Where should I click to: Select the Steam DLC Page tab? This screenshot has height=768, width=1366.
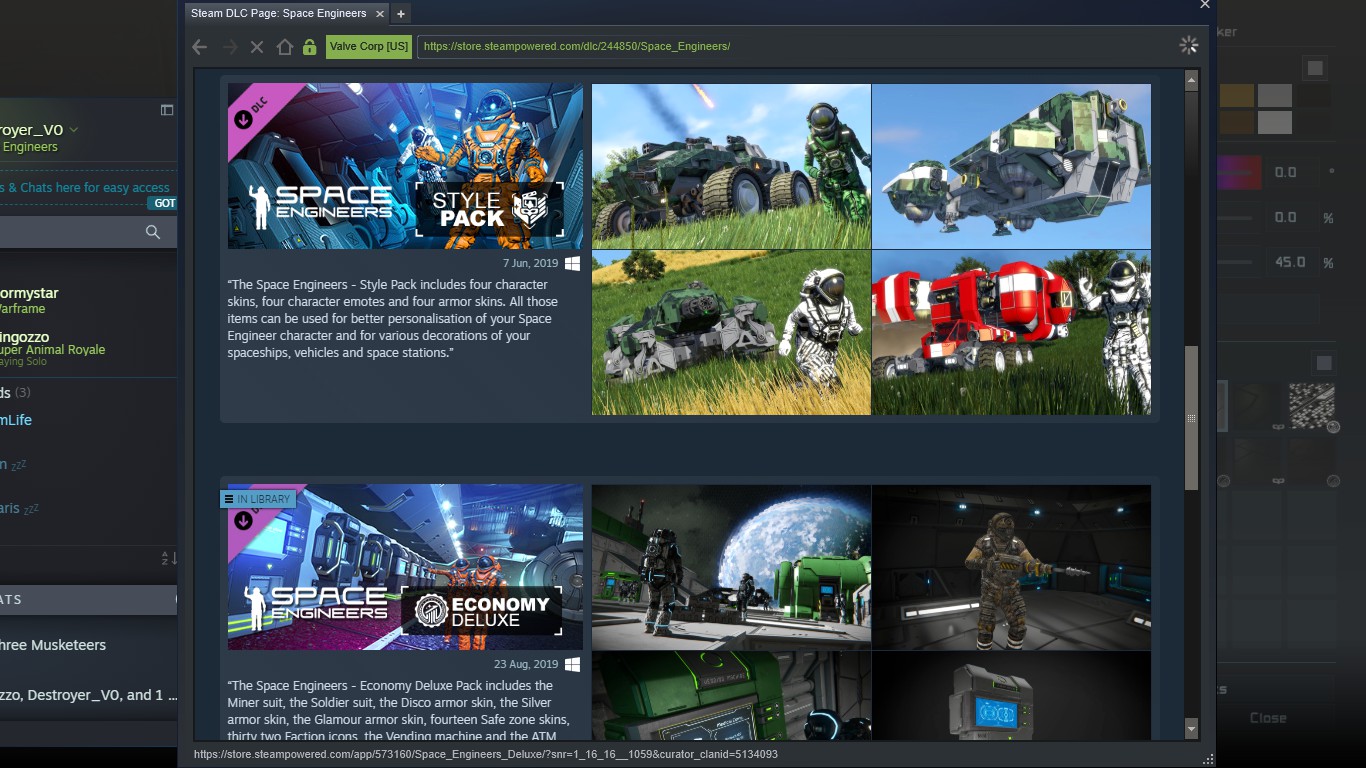[278, 14]
